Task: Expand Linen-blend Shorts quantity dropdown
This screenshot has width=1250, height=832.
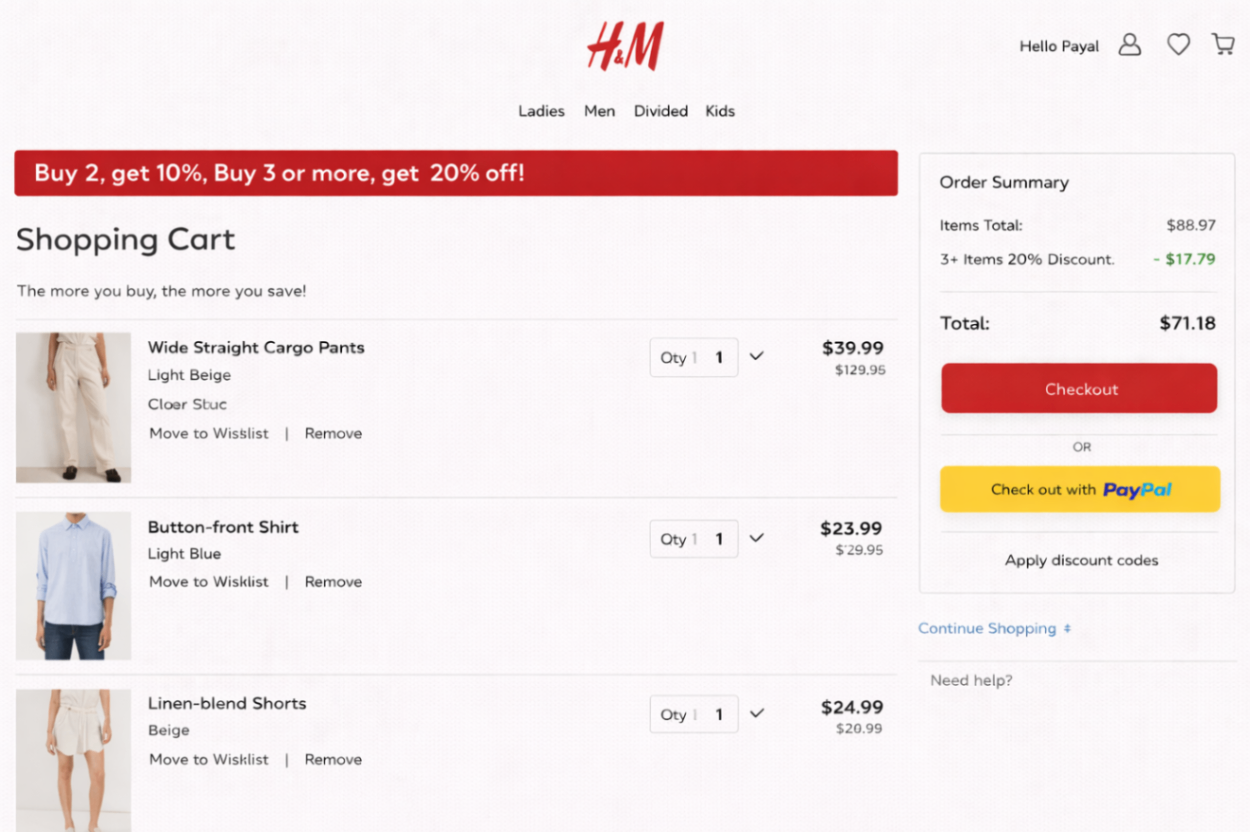Action: (756, 713)
